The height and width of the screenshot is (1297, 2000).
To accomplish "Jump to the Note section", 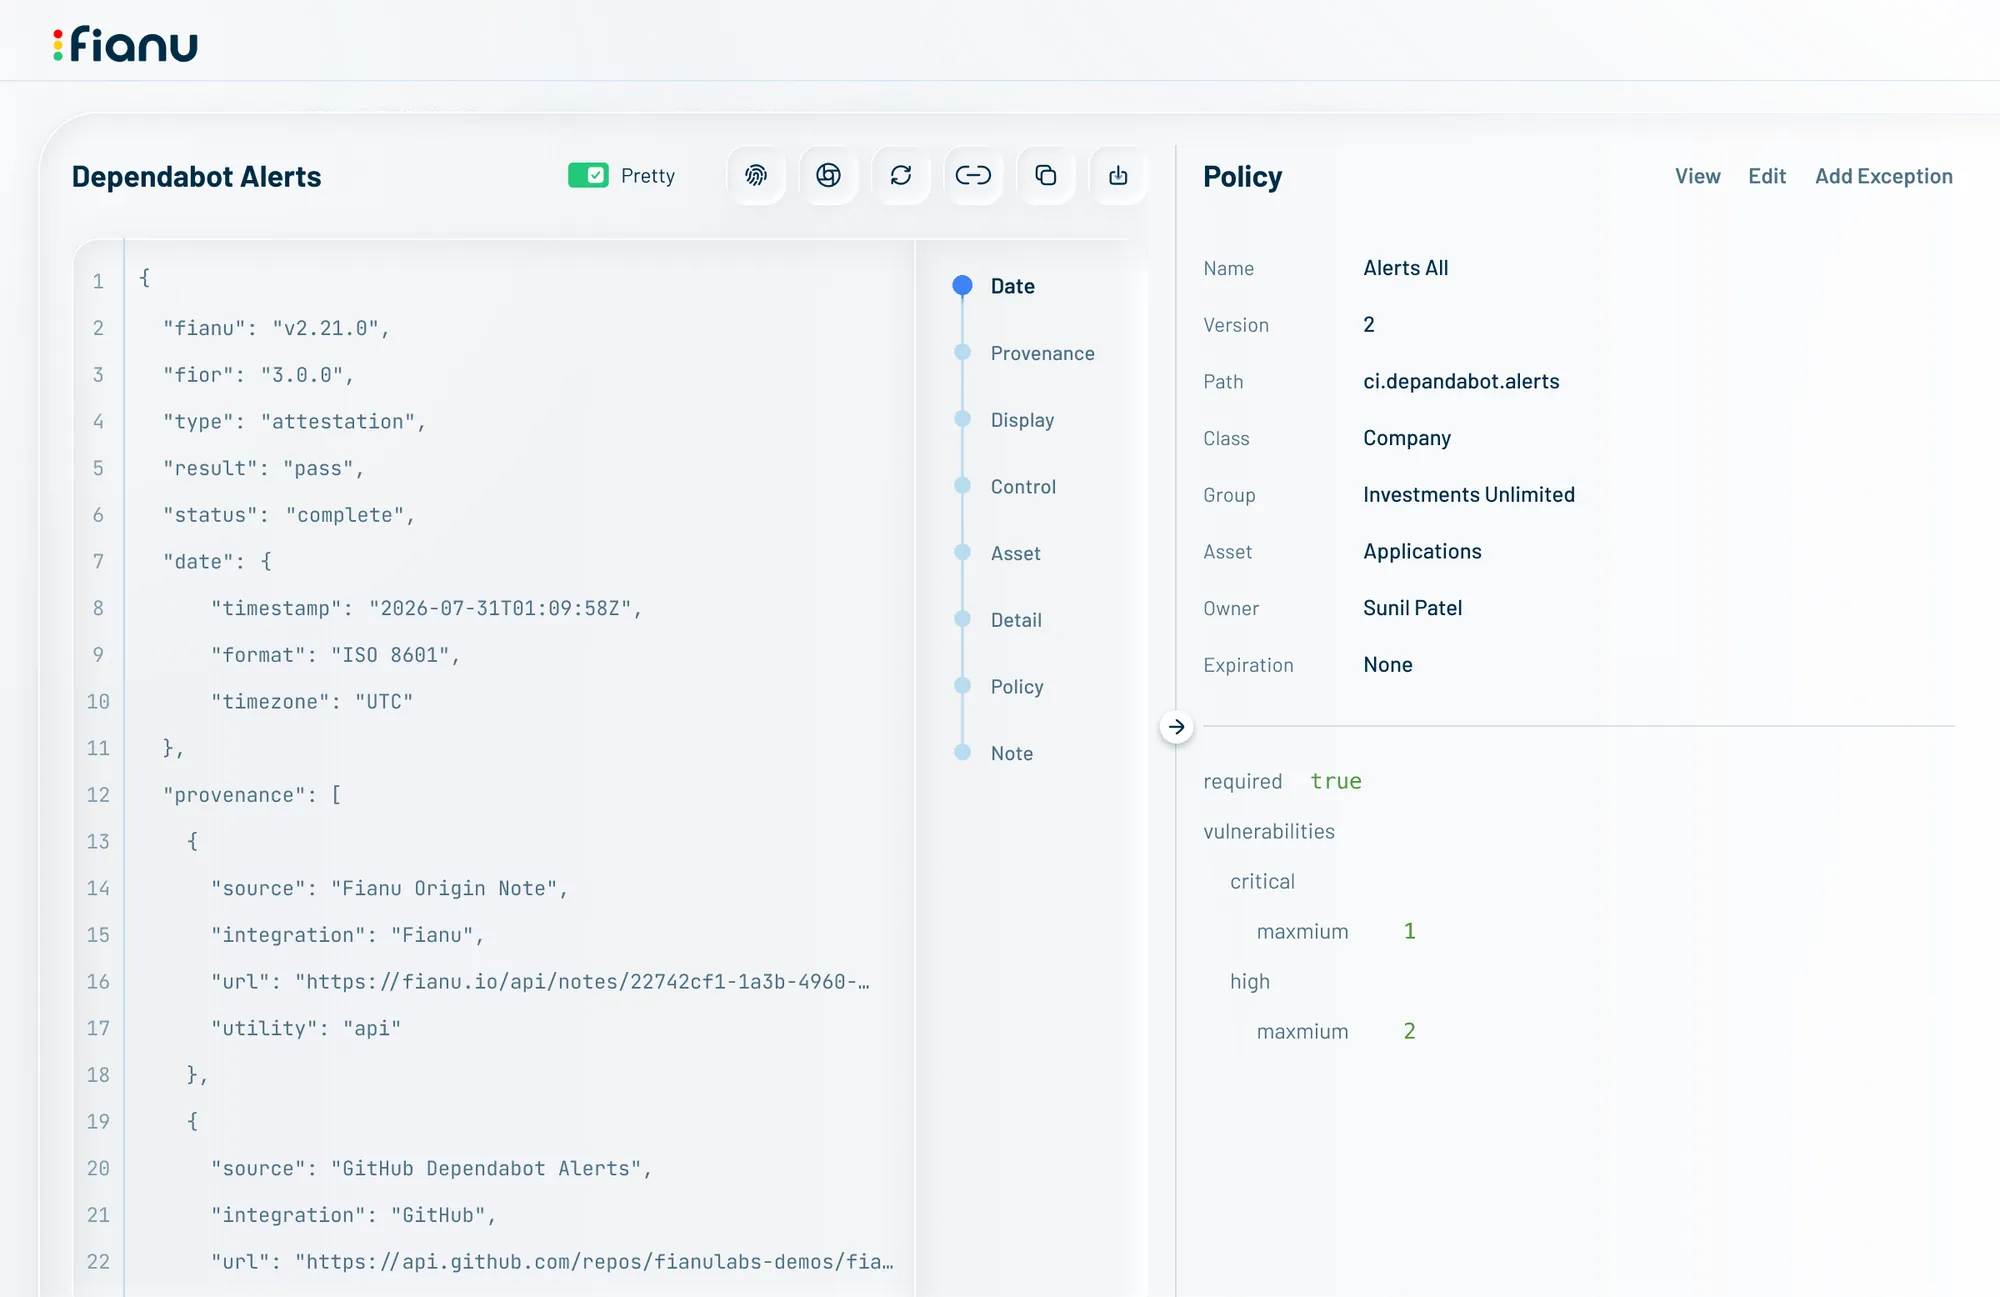I will (x=1011, y=754).
